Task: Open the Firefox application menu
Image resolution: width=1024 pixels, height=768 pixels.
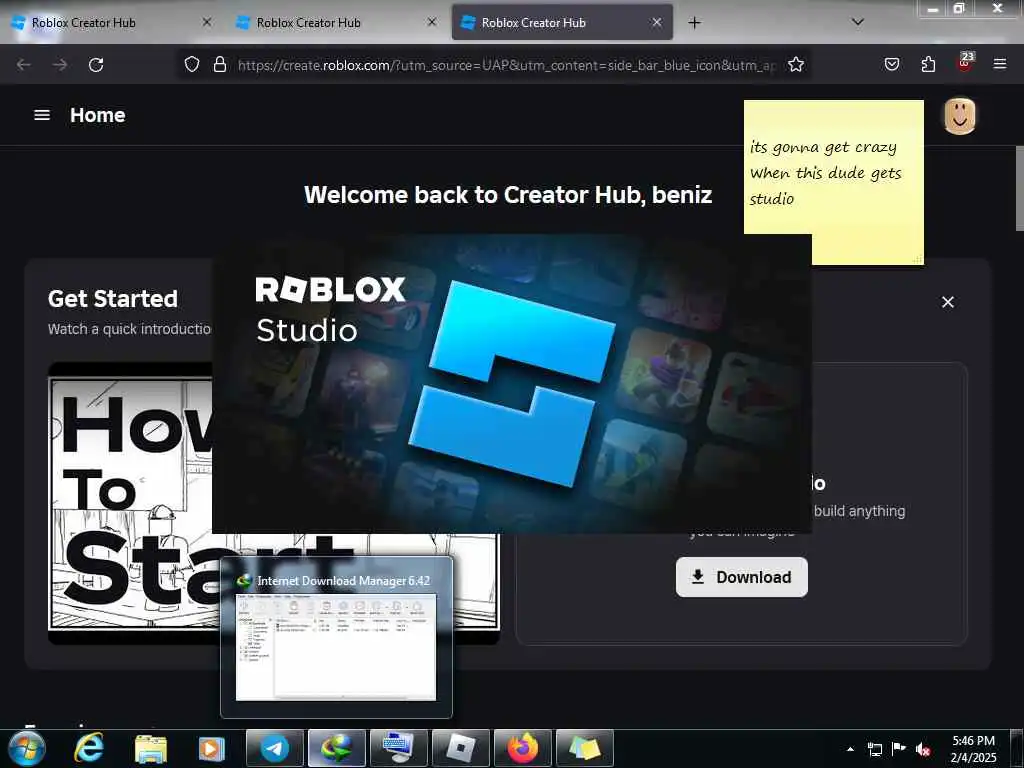Action: [1000, 64]
